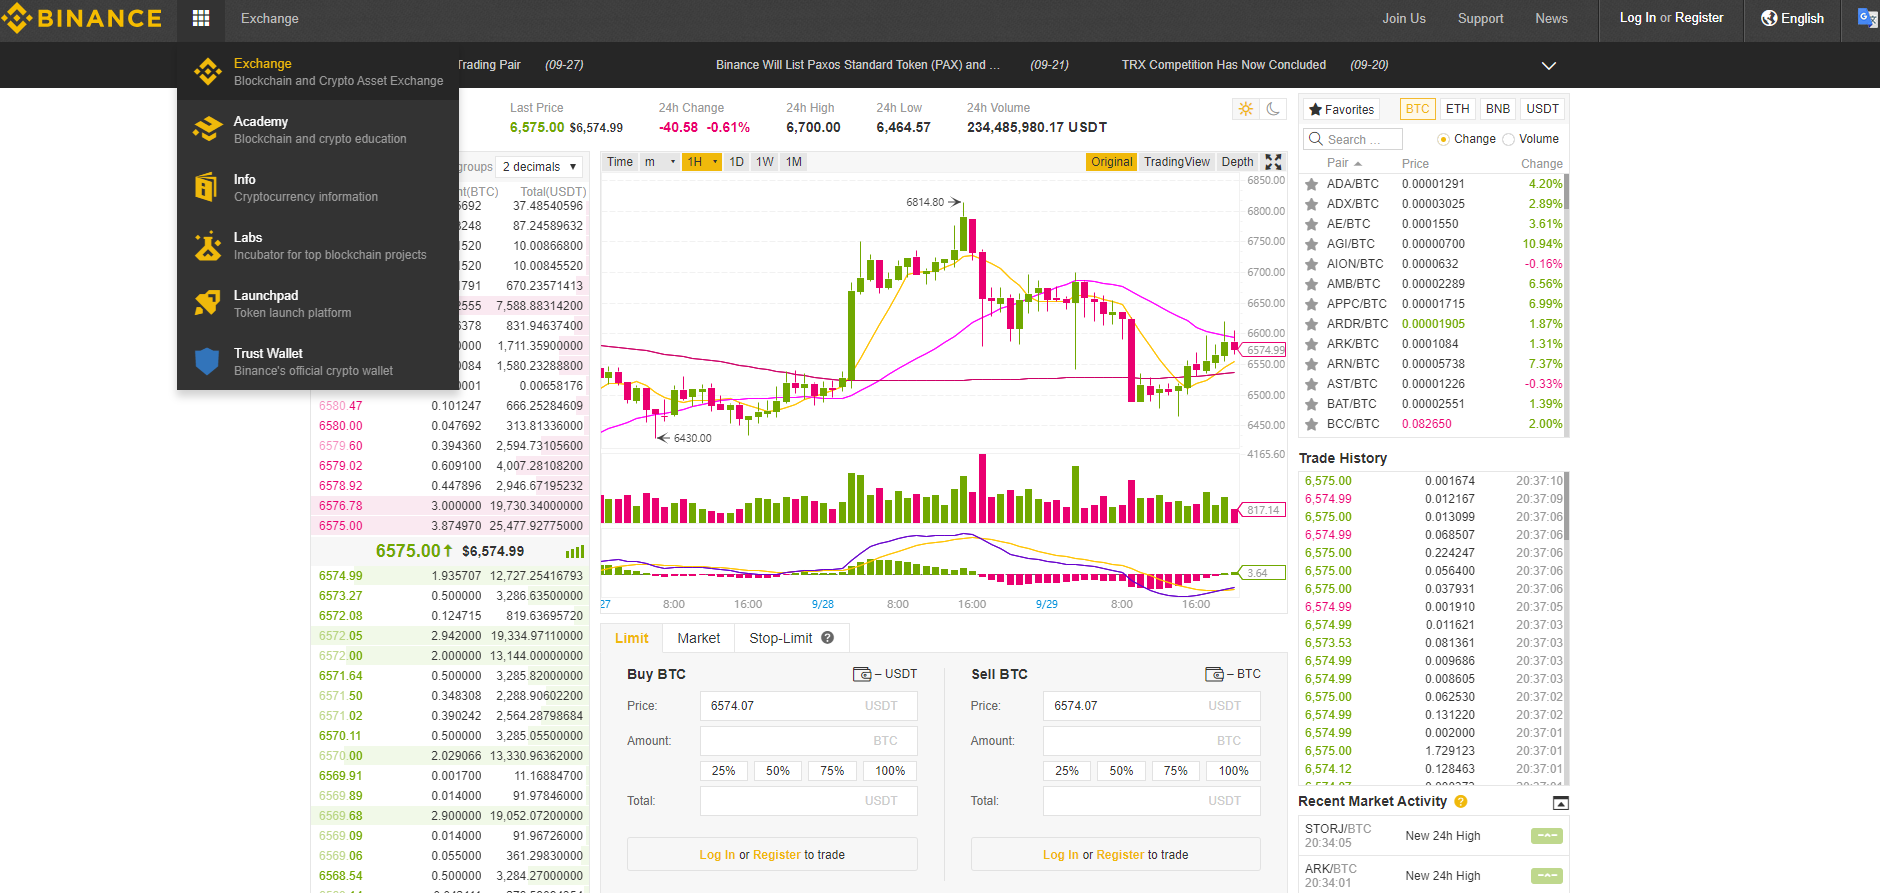Switch to the Market order tab

point(698,638)
